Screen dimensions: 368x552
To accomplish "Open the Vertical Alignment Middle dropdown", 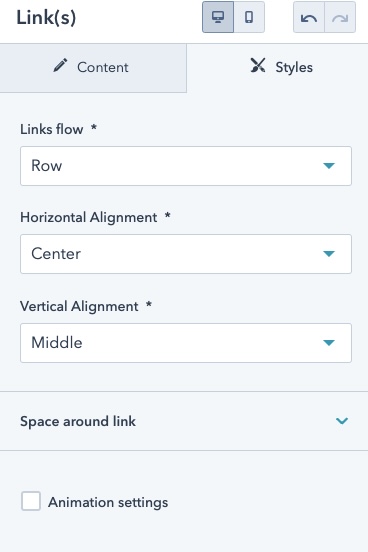I will point(186,343).
